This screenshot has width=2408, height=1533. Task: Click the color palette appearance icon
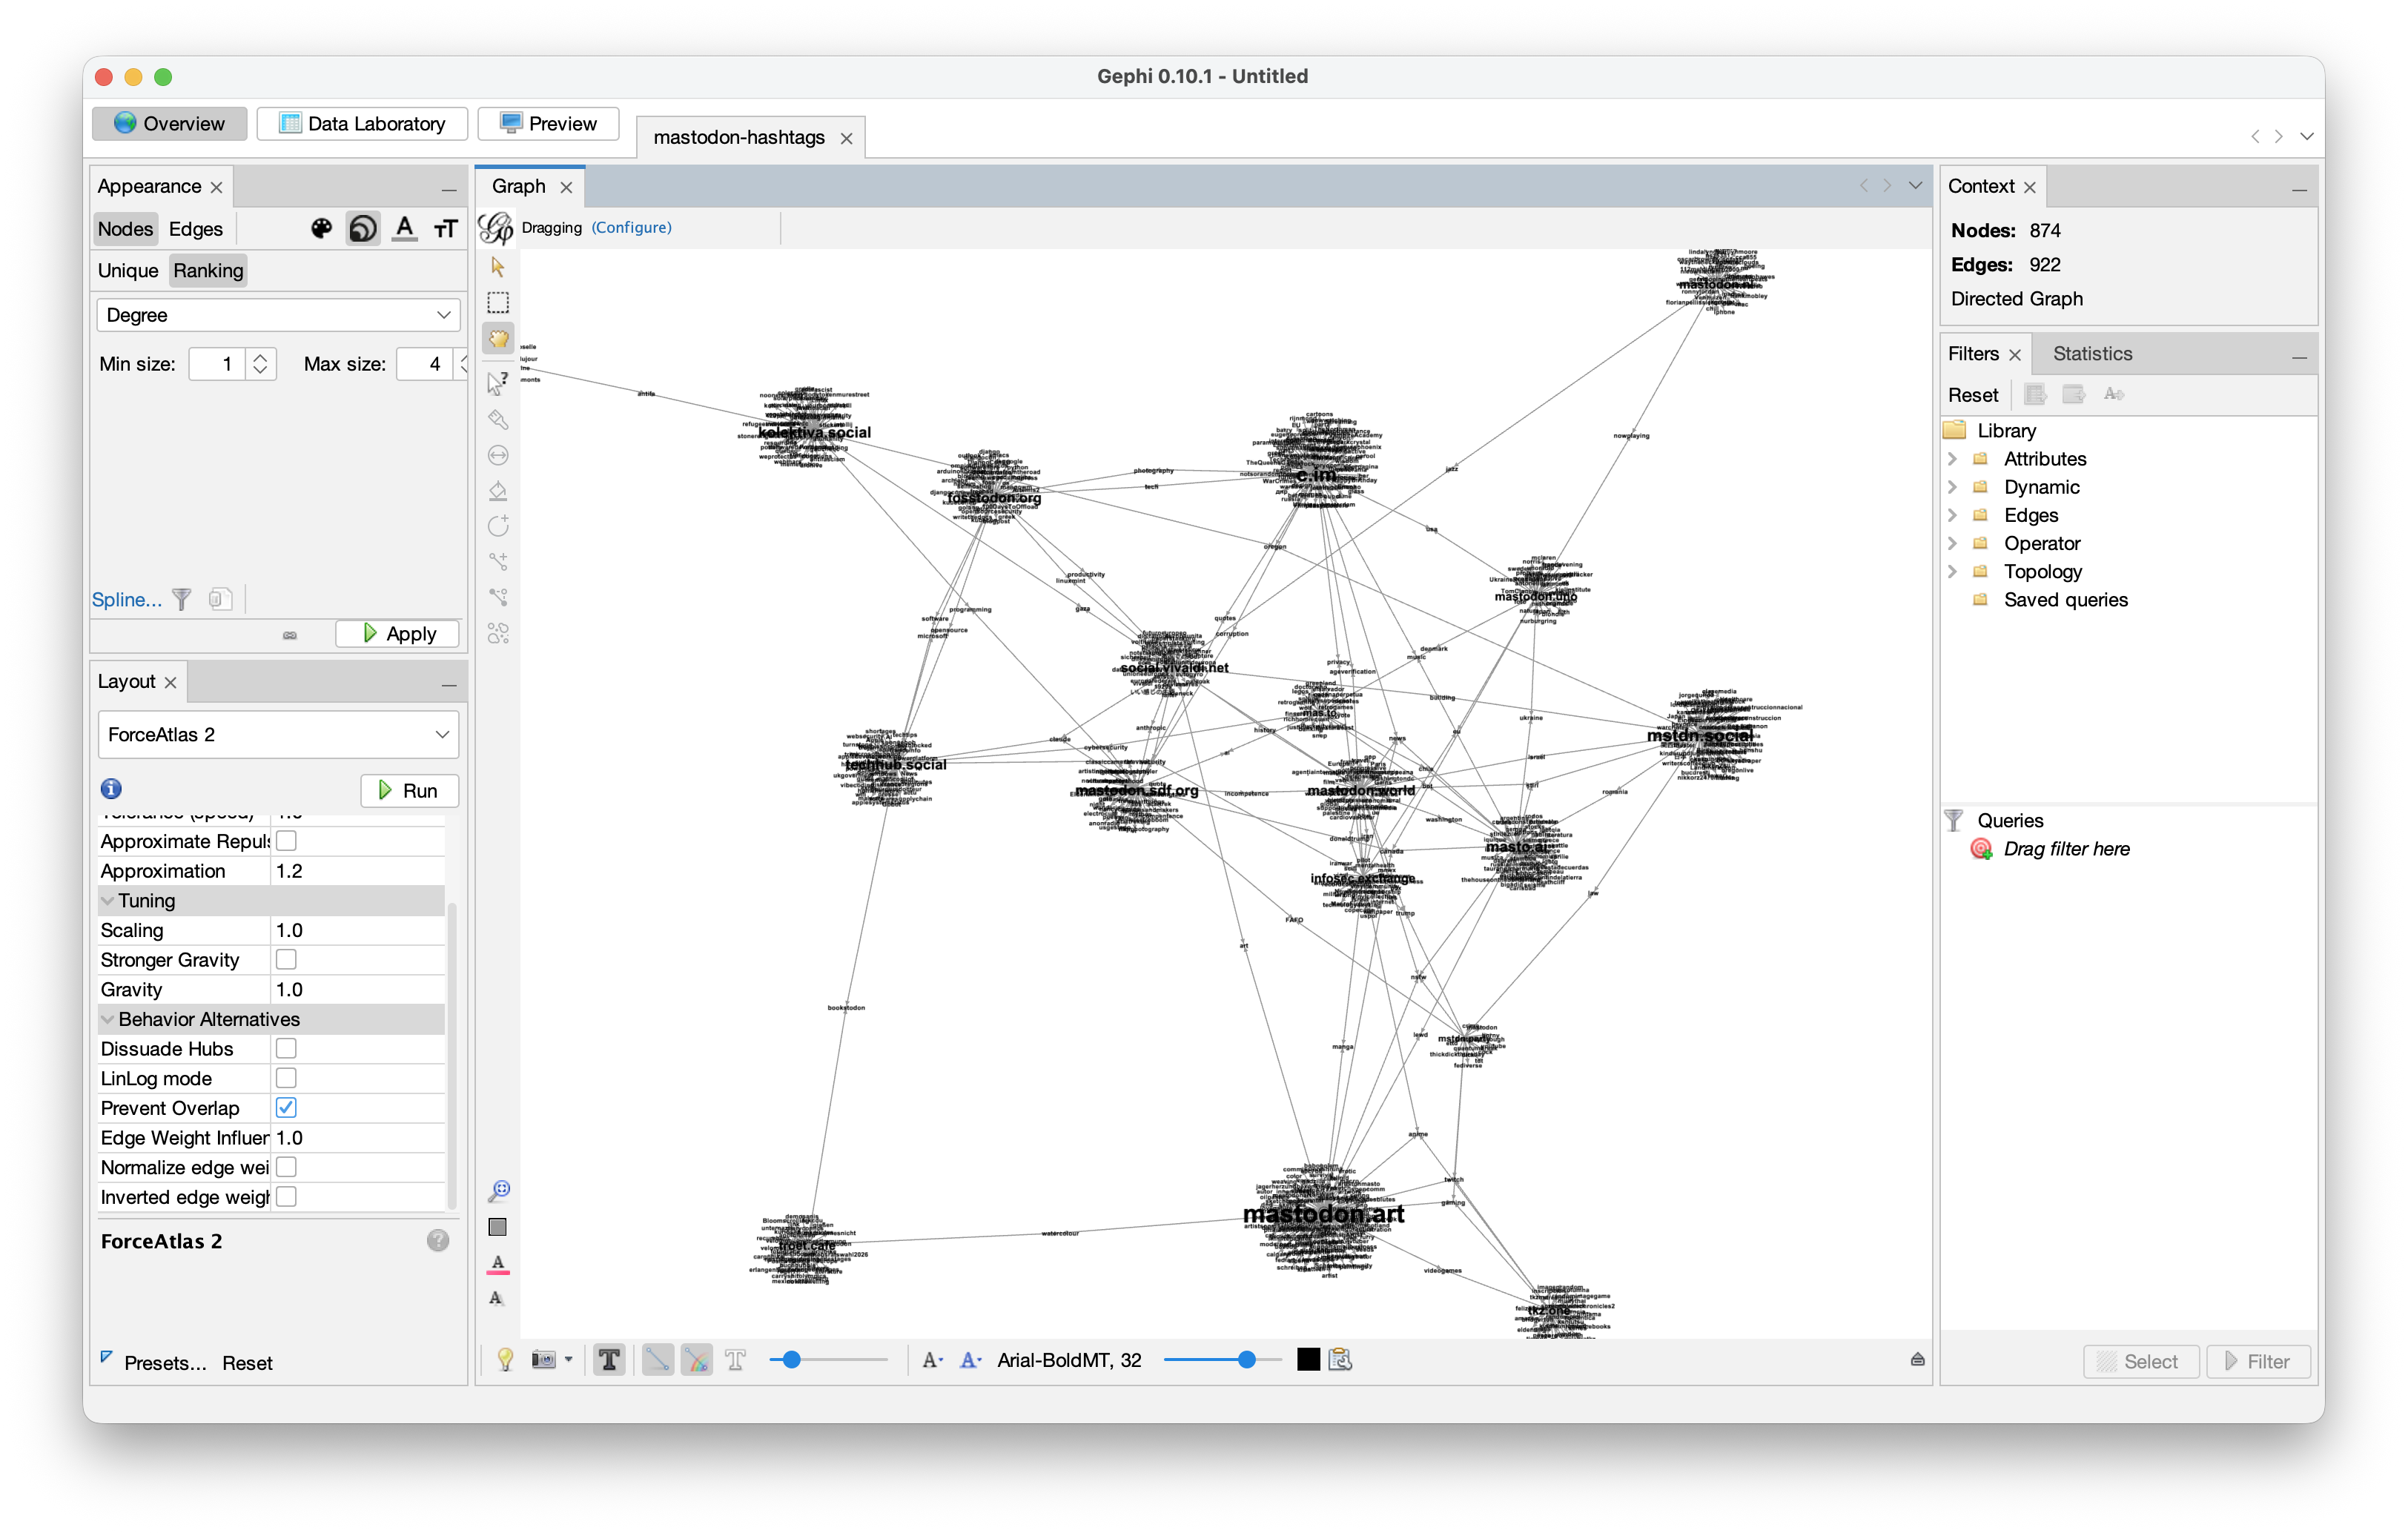click(x=321, y=229)
